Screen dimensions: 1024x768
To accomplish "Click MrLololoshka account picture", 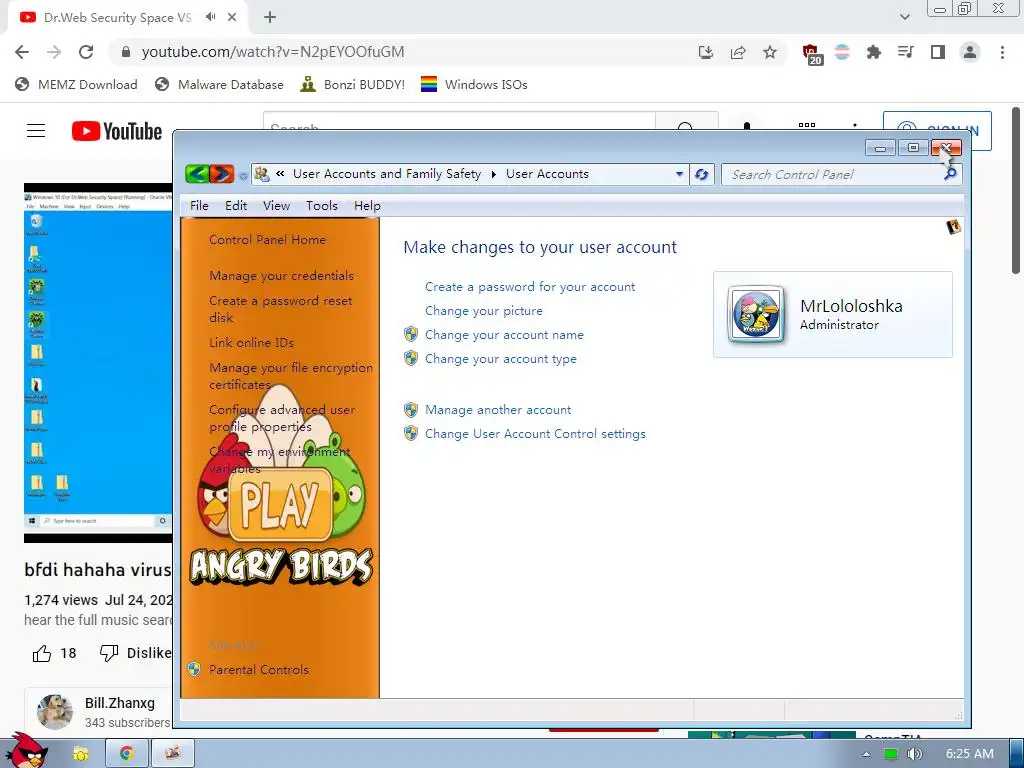I will tap(756, 314).
